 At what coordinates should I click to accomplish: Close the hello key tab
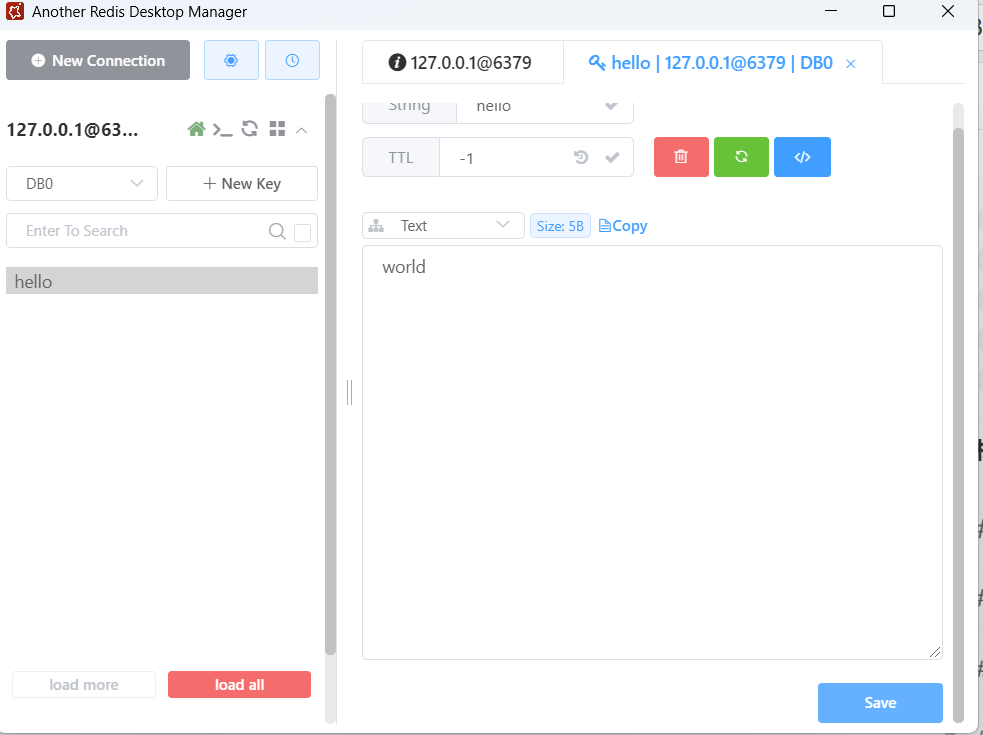[851, 64]
